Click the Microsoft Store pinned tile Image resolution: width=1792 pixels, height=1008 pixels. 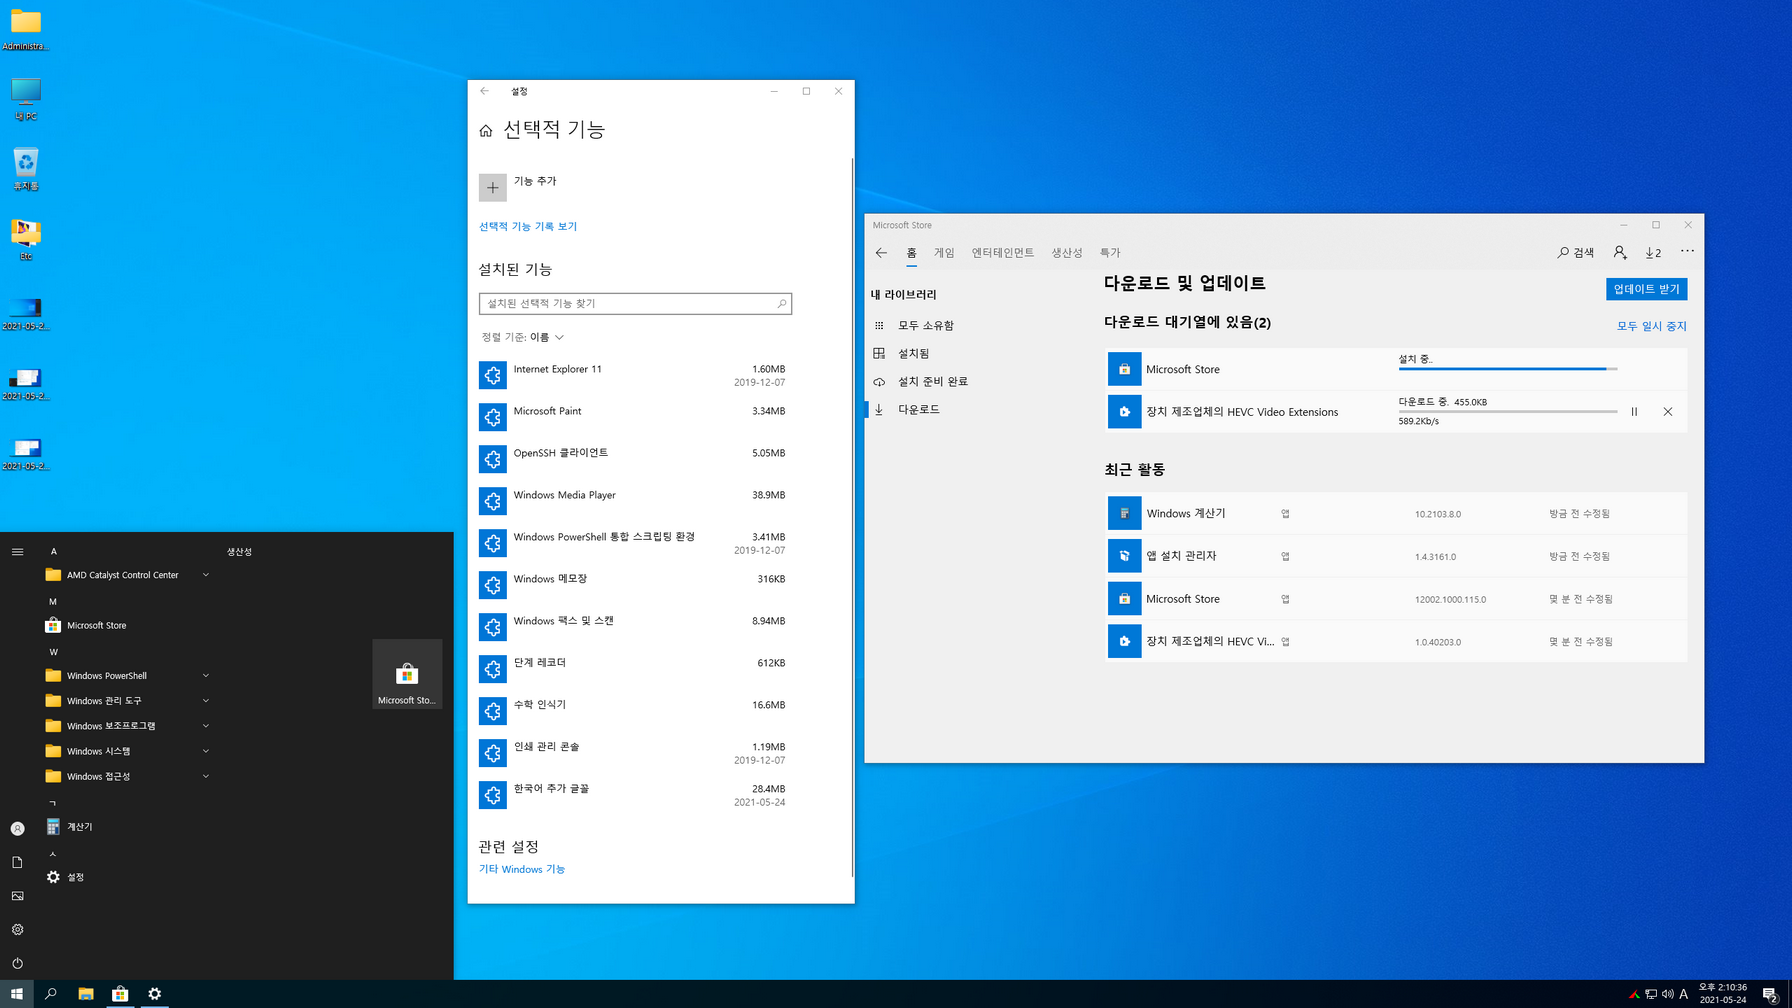click(x=407, y=675)
